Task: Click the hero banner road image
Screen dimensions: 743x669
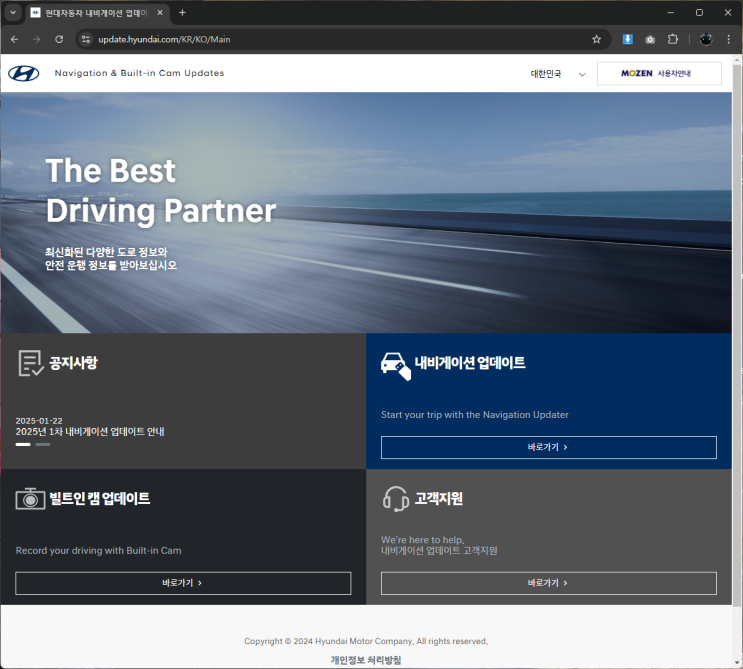Action: pos(366,212)
